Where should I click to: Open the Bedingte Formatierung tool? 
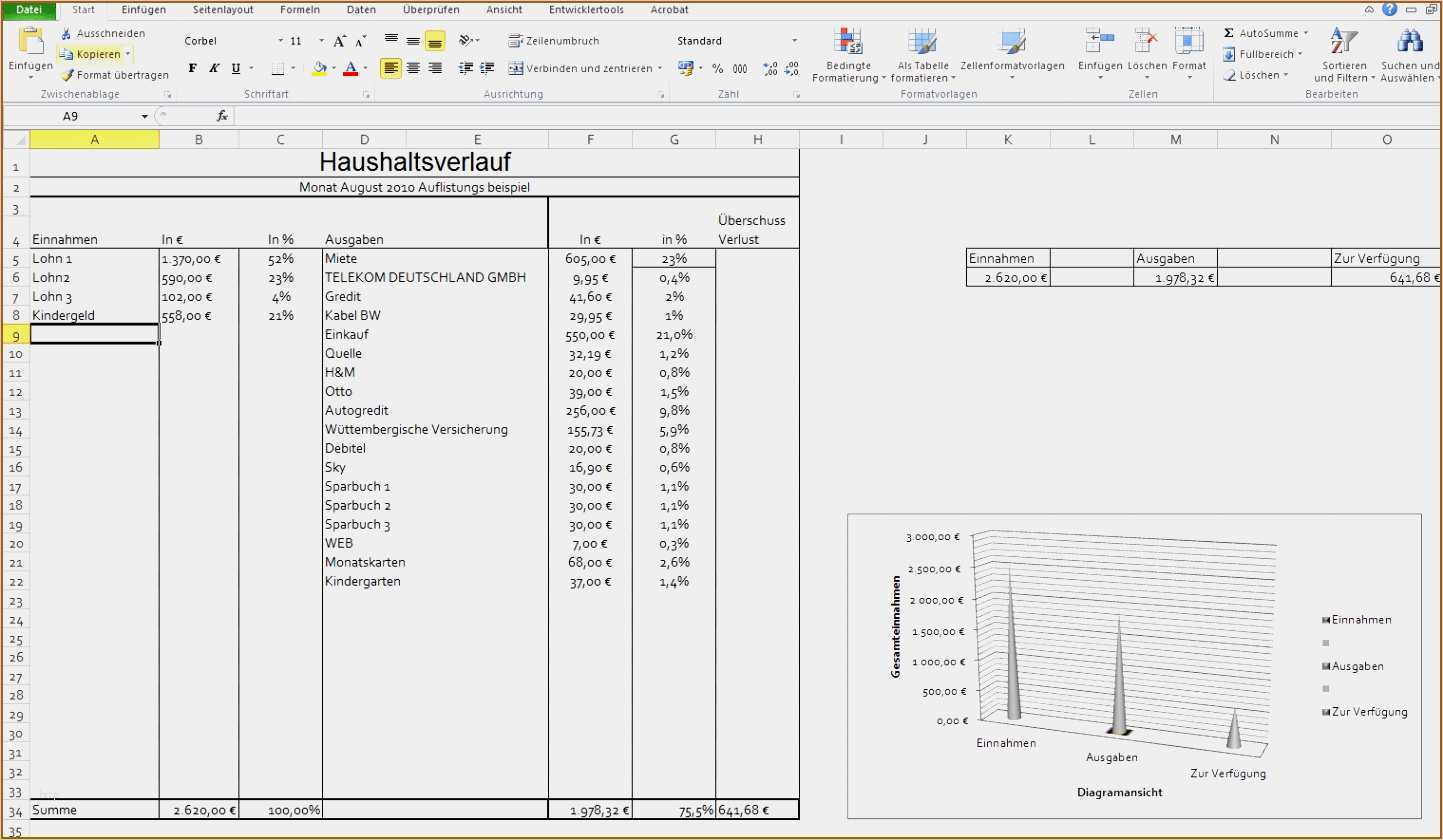[x=848, y=55]
